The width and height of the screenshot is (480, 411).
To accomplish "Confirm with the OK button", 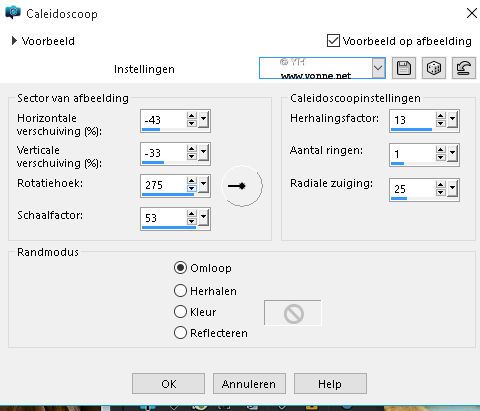I will [x=168, y=384].
